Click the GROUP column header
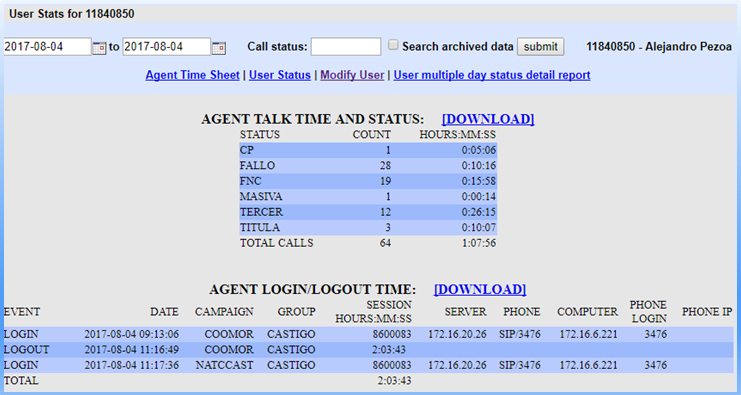This screenshot has height=395, width=741. click(296, 312)
